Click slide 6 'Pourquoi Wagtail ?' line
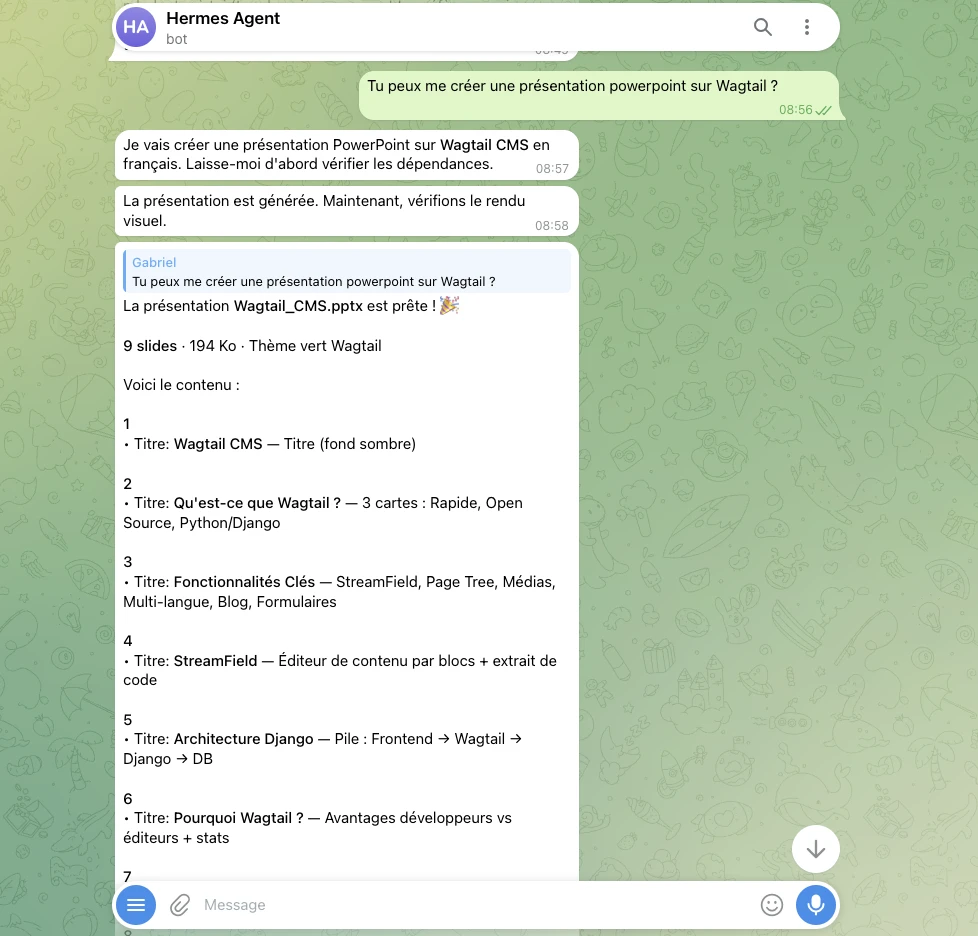Screen dimensions: 978x936 point(317,827)
